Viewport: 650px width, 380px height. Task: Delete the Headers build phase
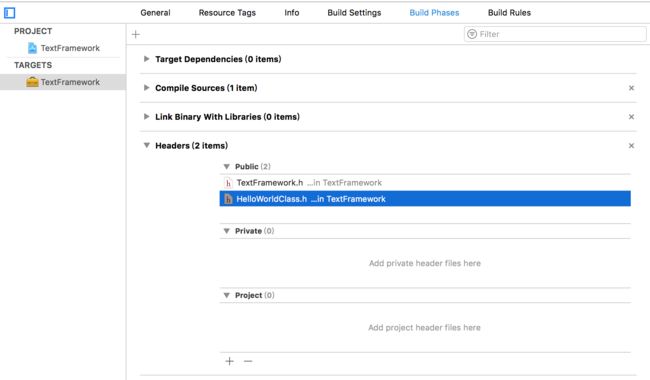631,145
